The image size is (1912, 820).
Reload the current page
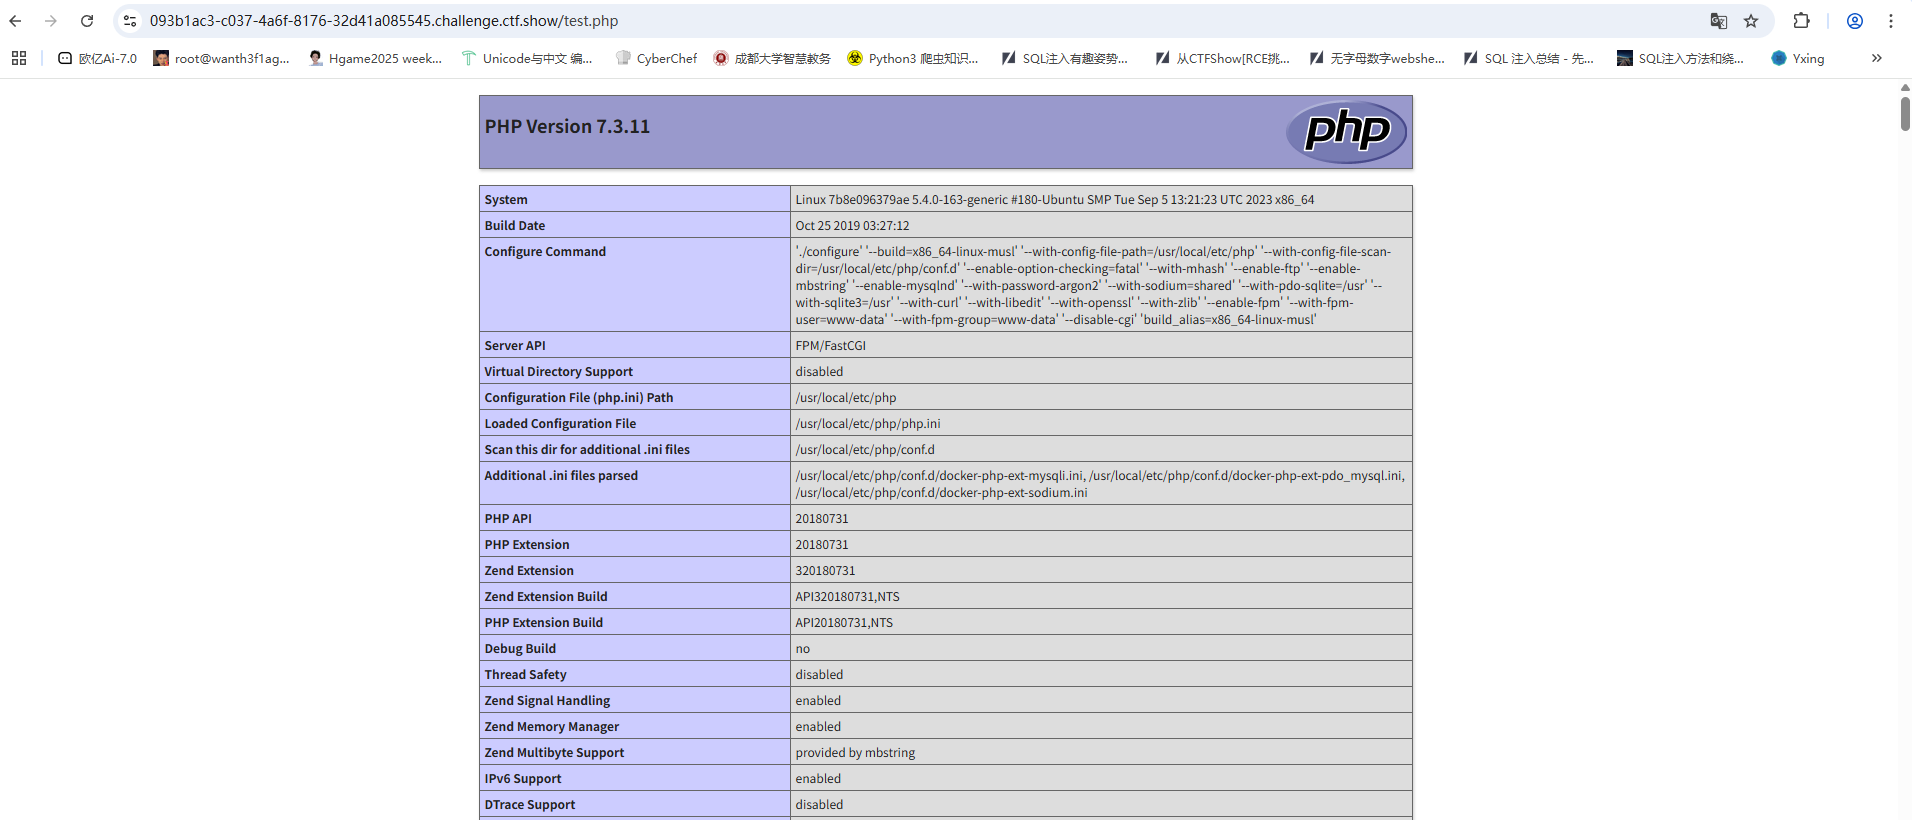tap(87, 21)
